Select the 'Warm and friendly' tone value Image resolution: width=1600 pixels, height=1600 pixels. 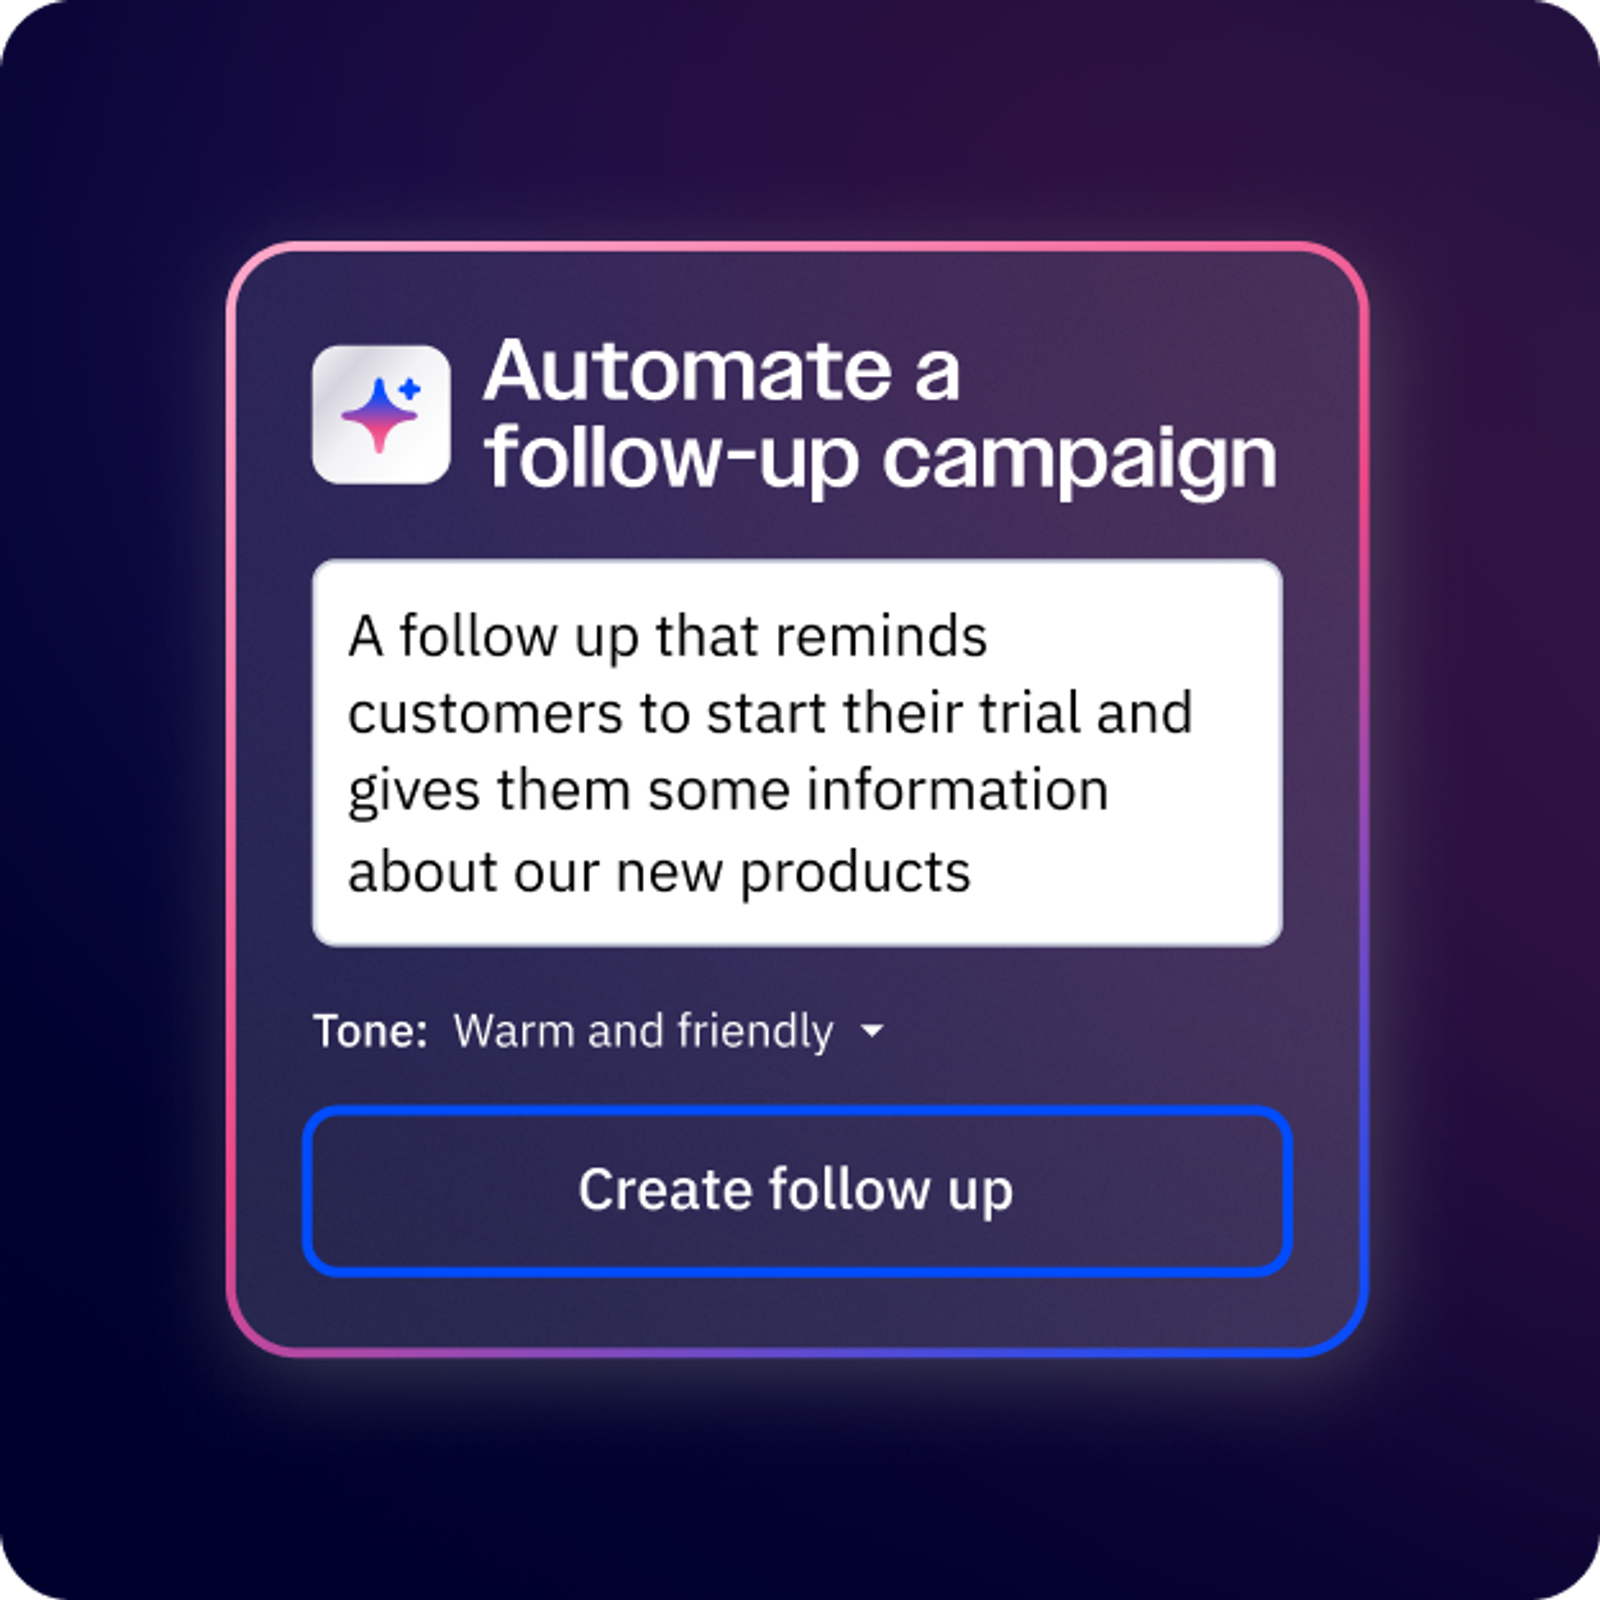click(643, 1031)
